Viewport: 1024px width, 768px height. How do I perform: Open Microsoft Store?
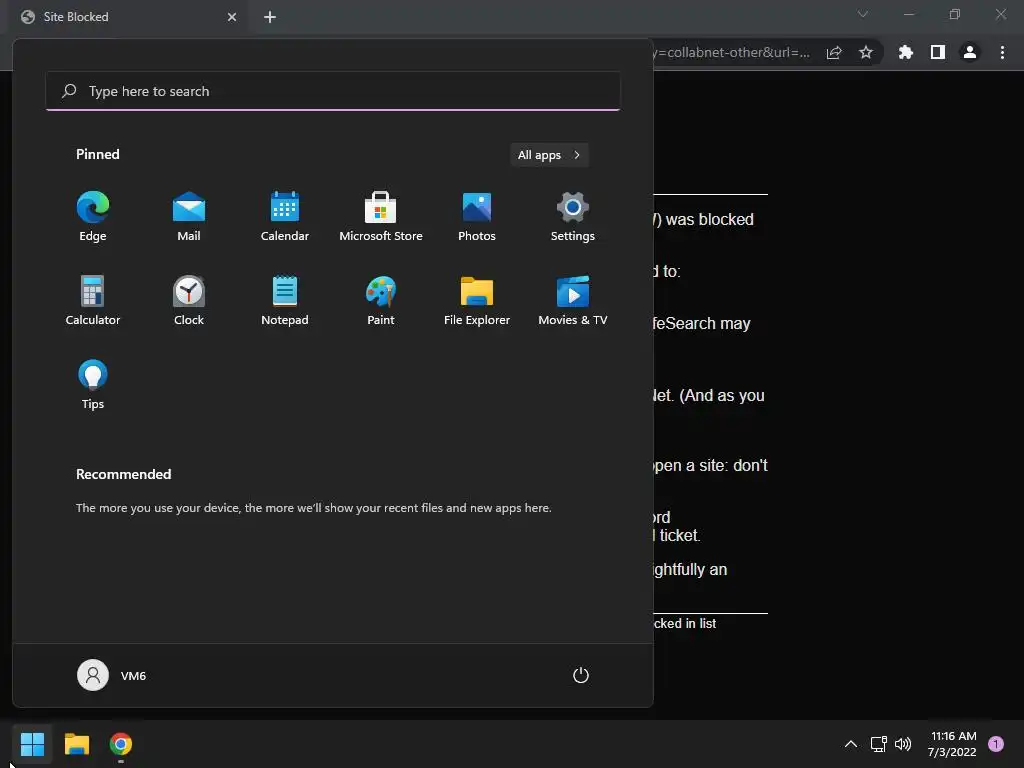point(381,217)
